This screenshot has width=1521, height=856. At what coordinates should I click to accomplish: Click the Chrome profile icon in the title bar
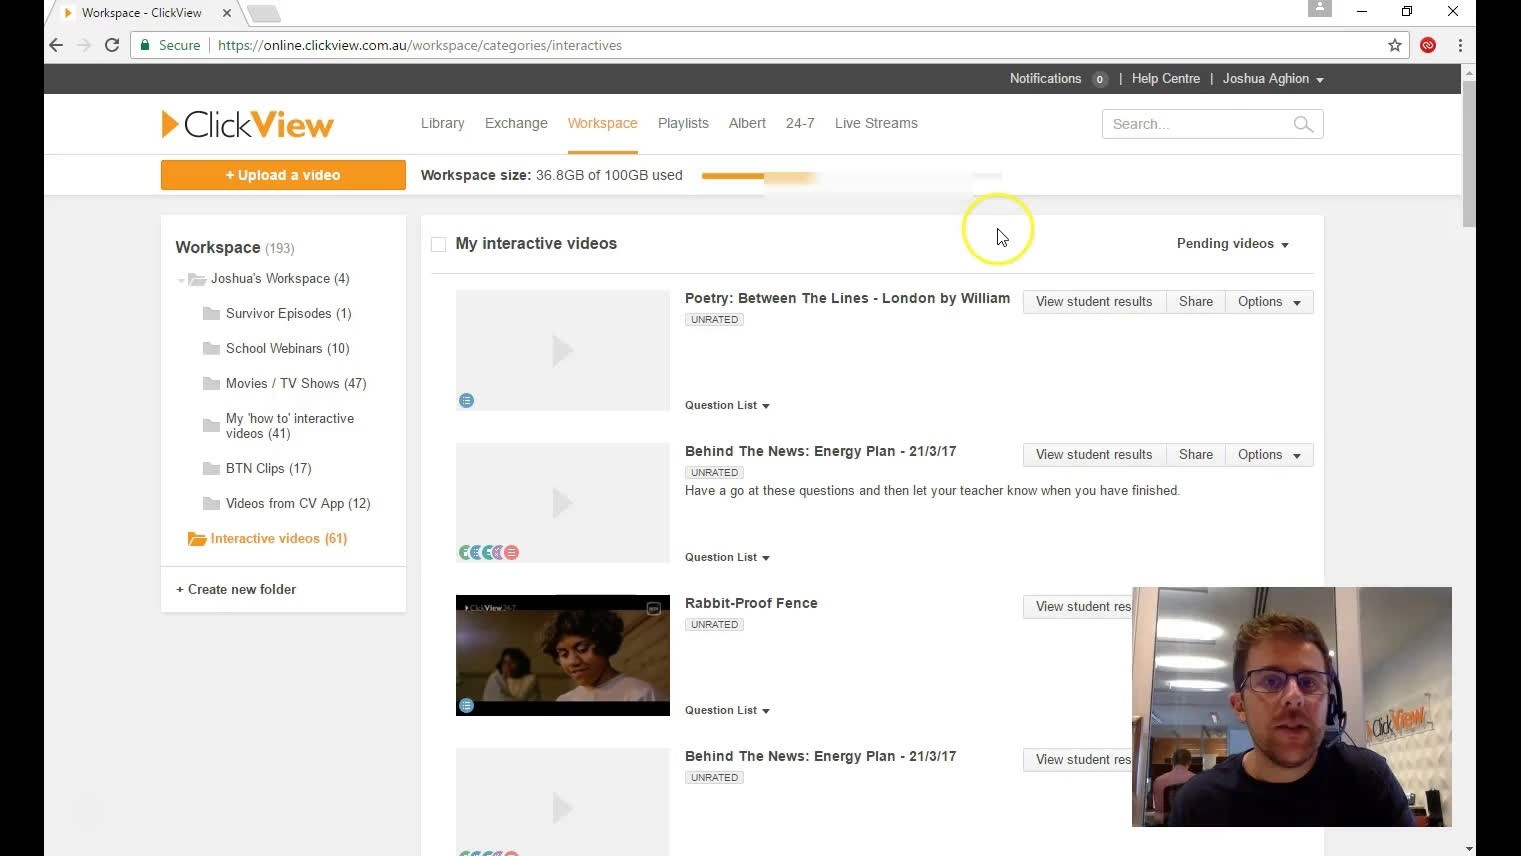coord(1320,9)
